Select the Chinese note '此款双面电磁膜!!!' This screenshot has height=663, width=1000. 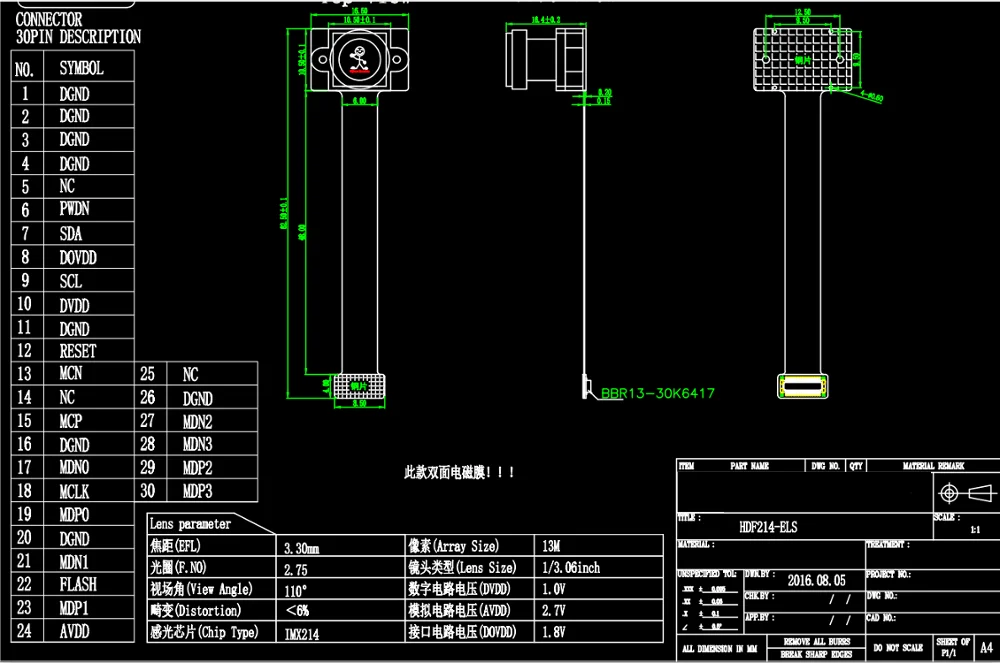point(459,472)
